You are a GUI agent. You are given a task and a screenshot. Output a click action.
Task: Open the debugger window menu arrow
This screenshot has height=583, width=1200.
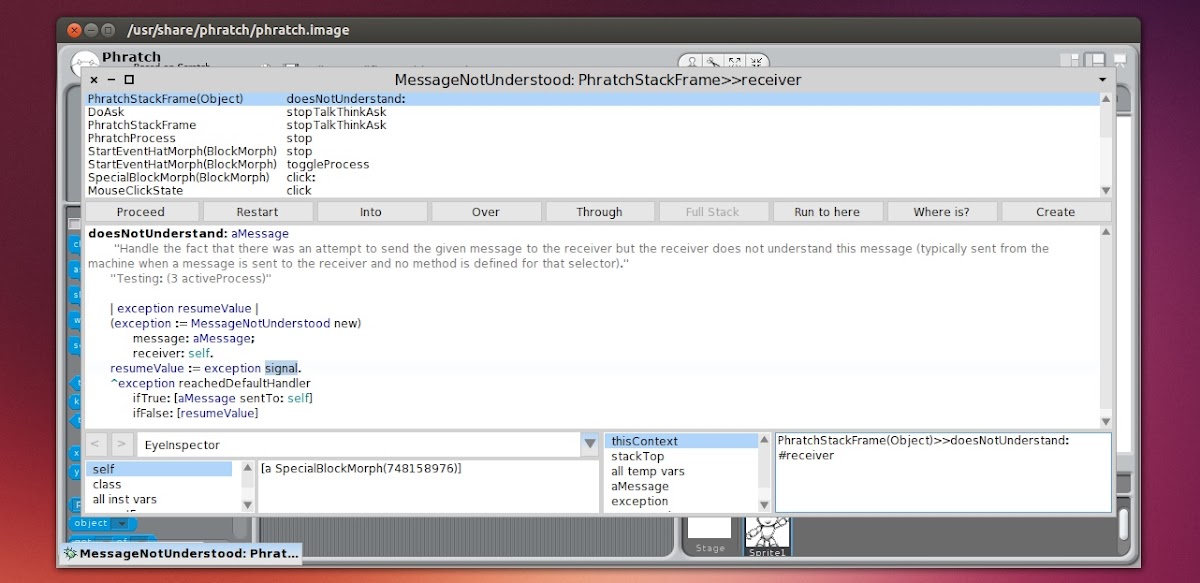point(1103,79)
